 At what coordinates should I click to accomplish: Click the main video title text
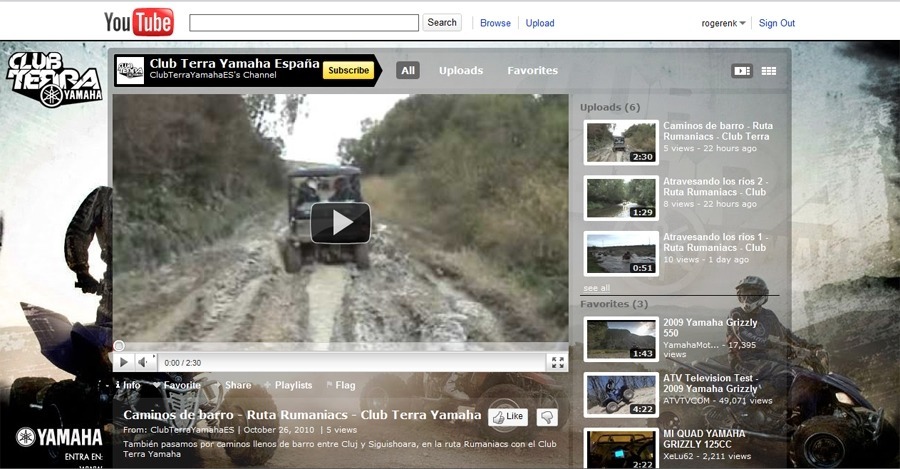click(x=302, y=415)
